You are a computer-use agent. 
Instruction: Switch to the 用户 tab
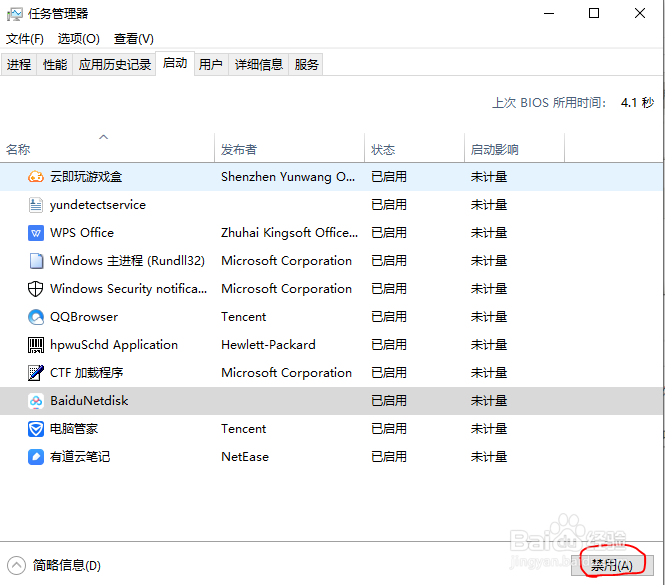pos(211,64)
